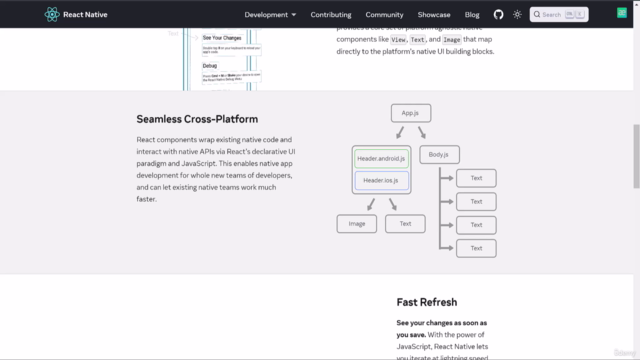
Task: Expand the Development dropdown menu
Action: click(x=270, y=15)
